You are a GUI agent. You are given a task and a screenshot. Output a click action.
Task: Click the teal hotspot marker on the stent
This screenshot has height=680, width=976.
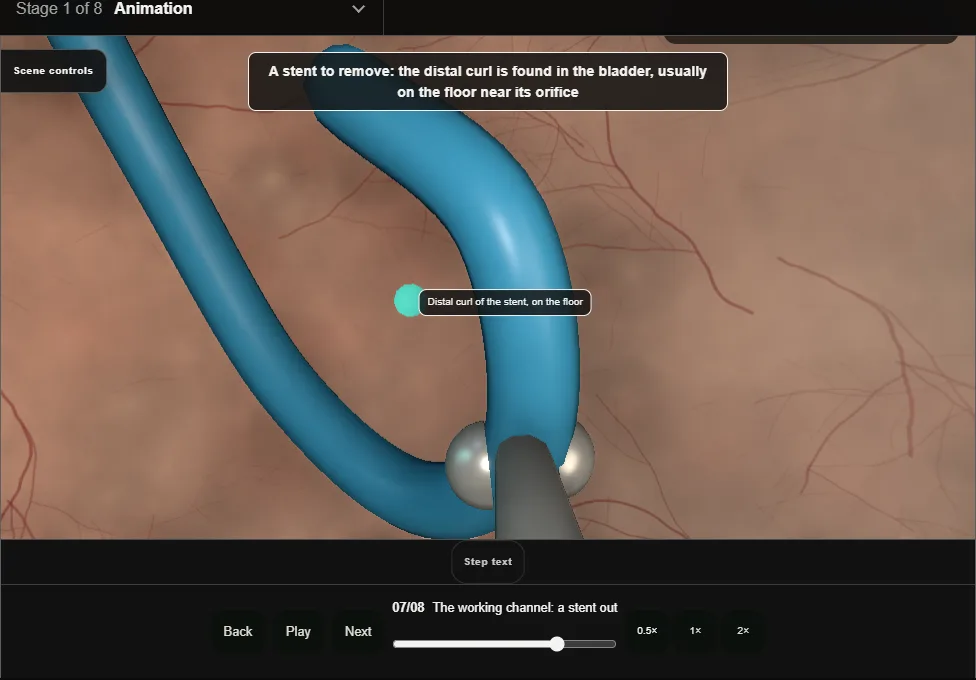point(408,301)
